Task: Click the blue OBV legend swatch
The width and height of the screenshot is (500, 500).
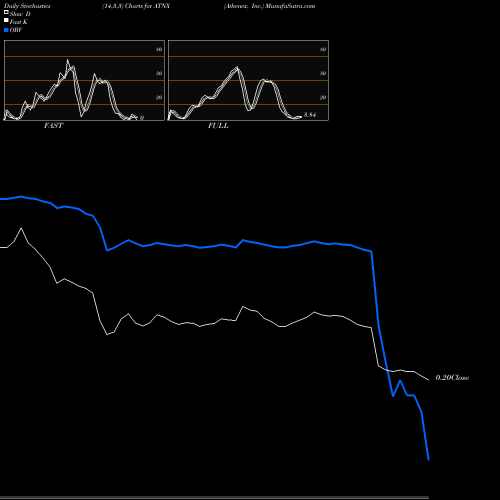Action: (x=6, y=30)
